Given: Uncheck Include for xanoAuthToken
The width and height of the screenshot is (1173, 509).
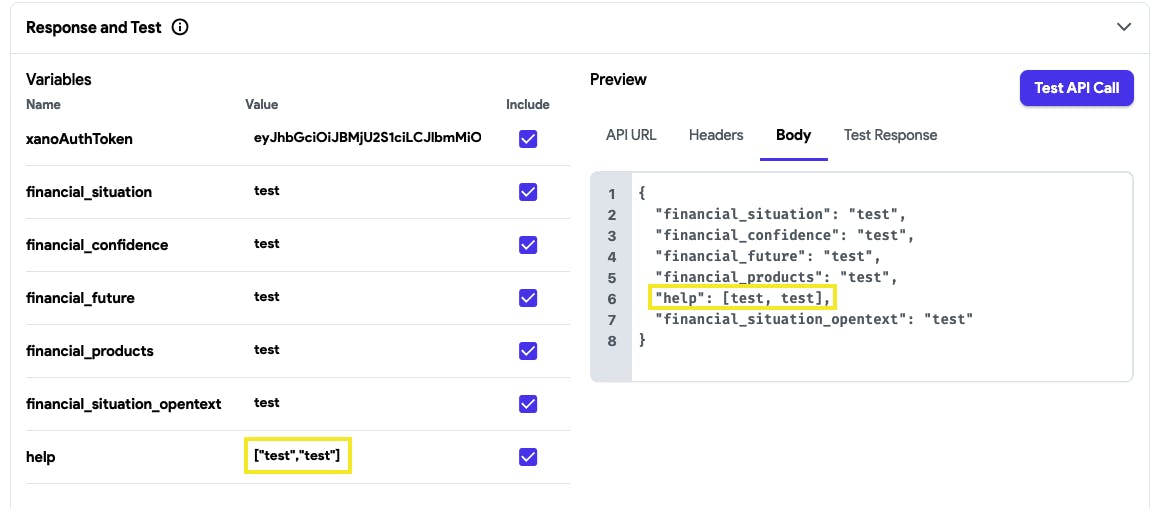Looking at the screenshot, I should 528,139.
